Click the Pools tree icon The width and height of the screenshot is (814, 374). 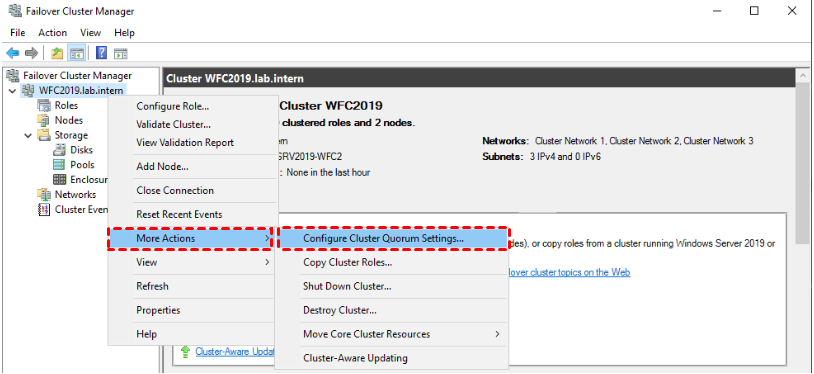(59, 165)
